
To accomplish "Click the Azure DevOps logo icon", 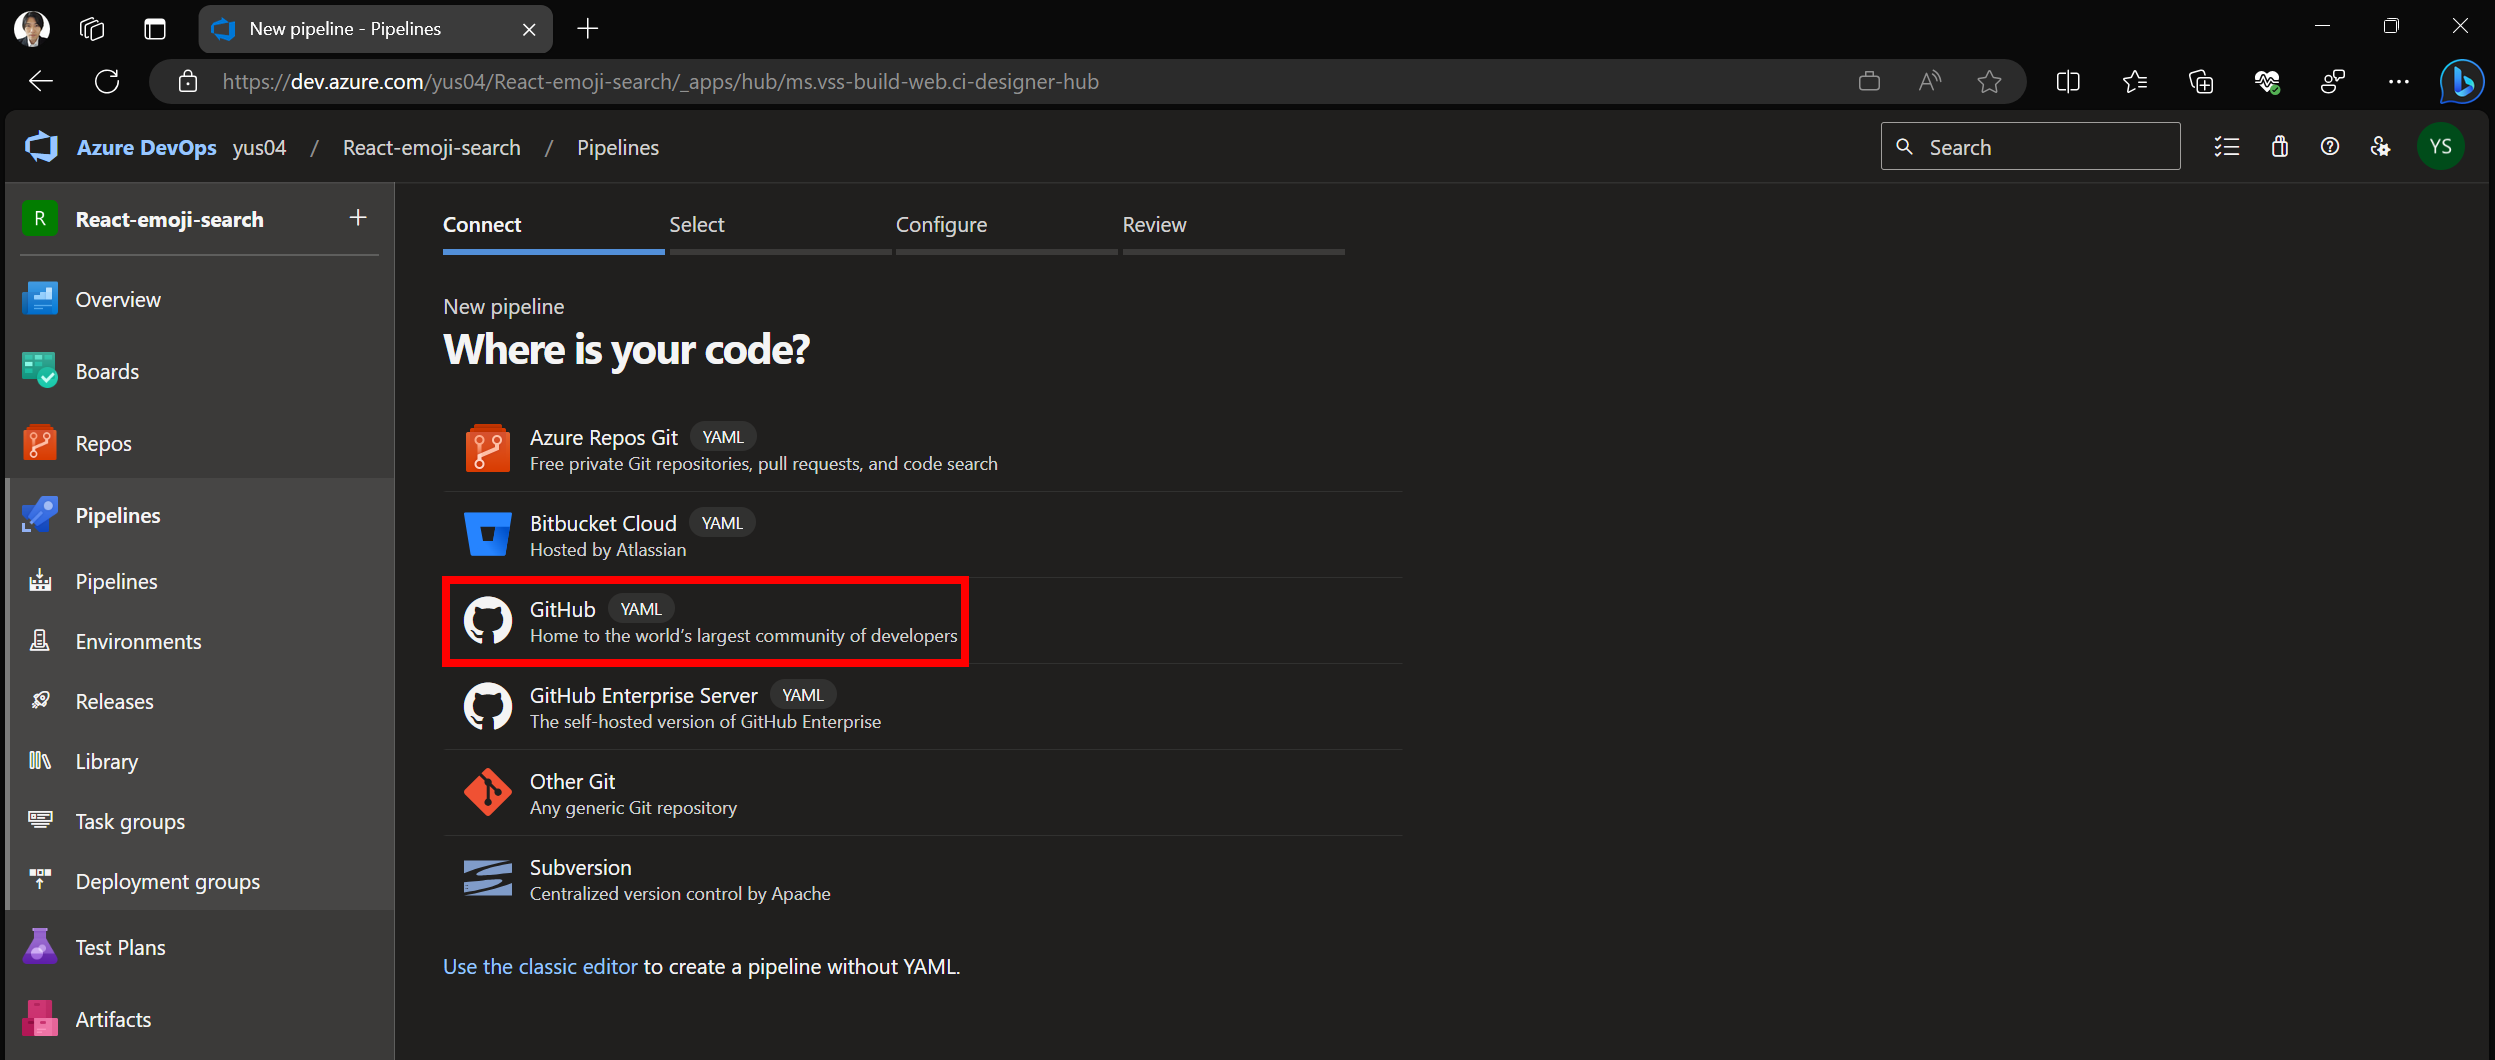I will (41, 147).
